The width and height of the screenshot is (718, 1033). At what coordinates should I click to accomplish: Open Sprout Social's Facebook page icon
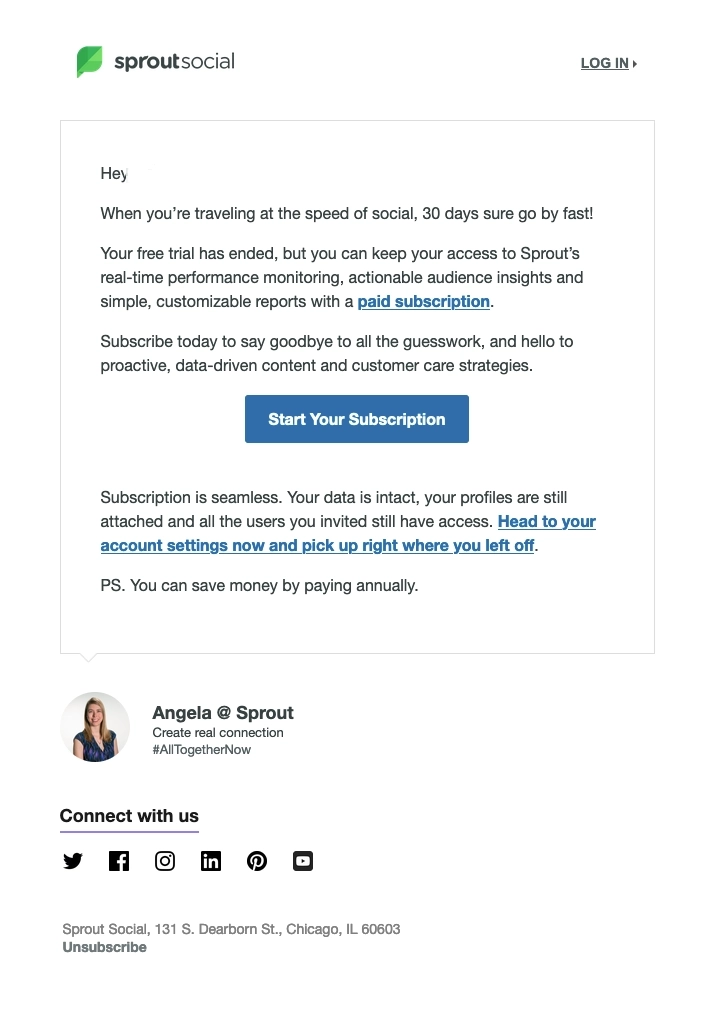[119, 860]
